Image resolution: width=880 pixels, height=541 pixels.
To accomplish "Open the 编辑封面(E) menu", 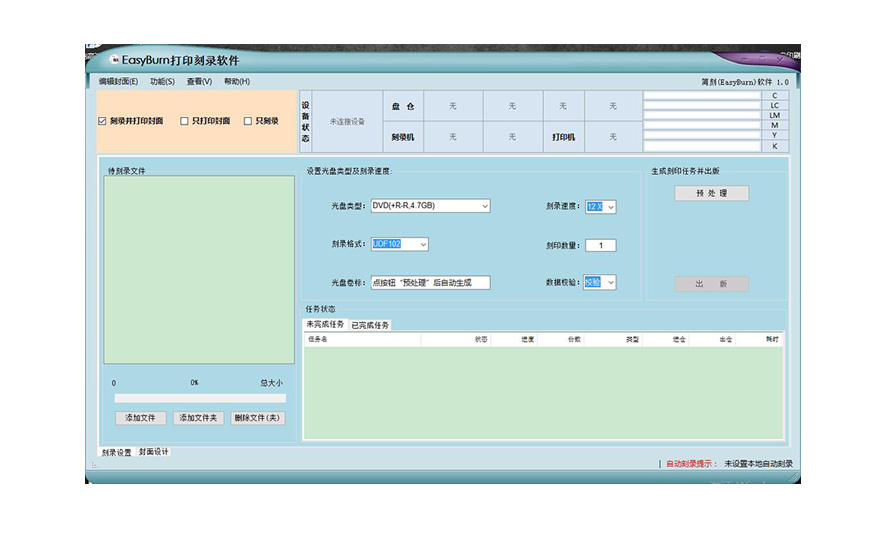I will [x=118, y=81].
